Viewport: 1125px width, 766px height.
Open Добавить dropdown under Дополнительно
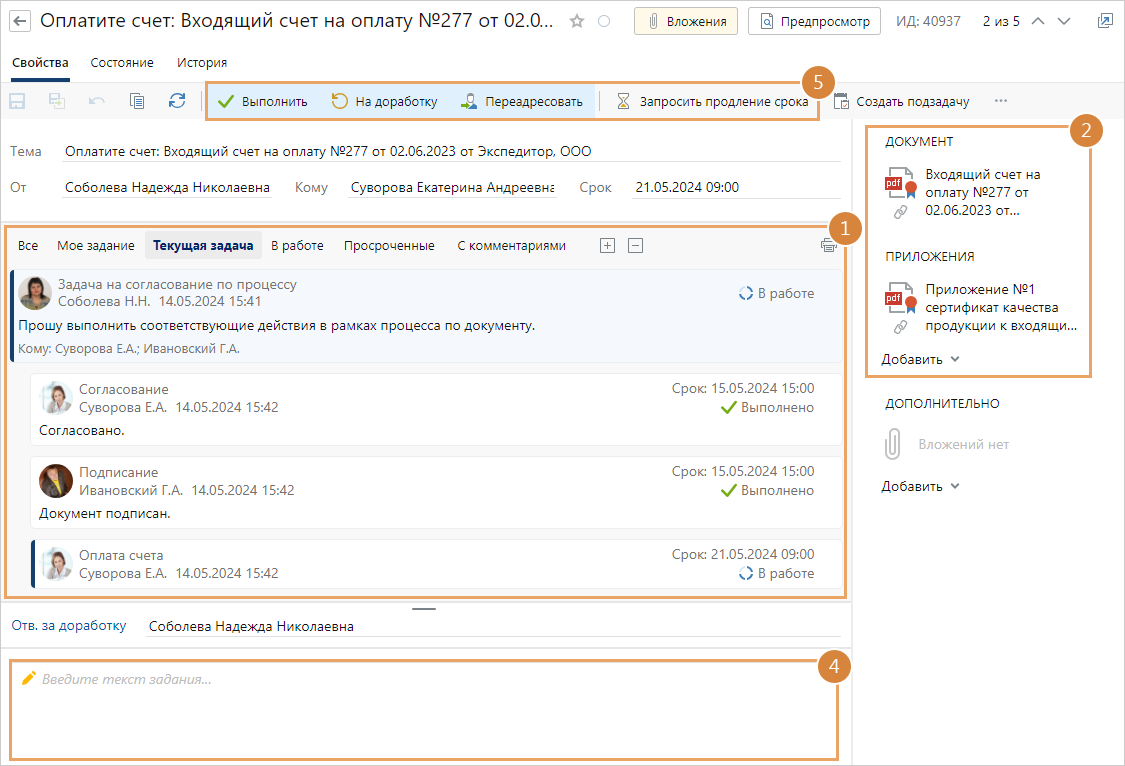[x=920, y=487]
